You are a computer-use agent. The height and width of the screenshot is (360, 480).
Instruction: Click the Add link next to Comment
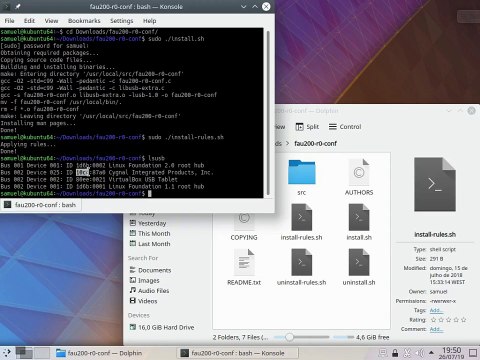point(436,329)
